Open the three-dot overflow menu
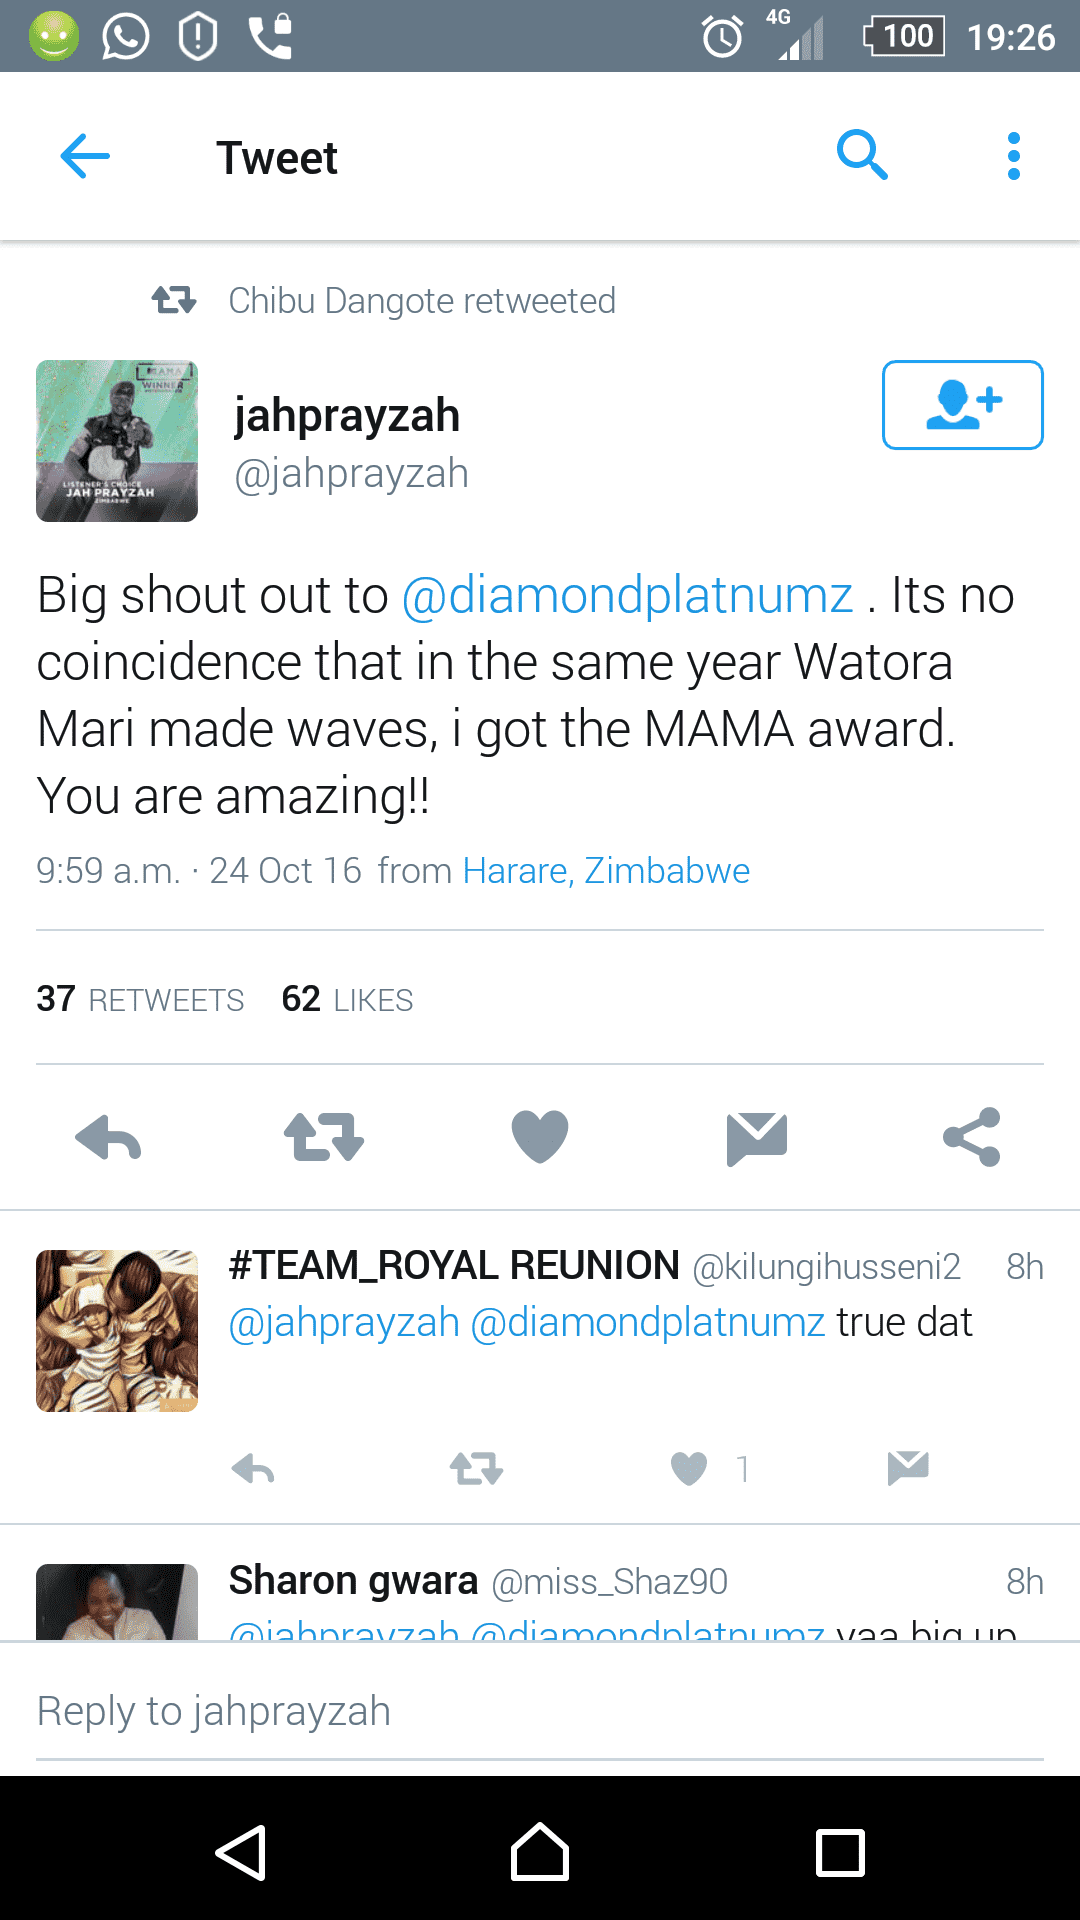 pos(1014,156)
